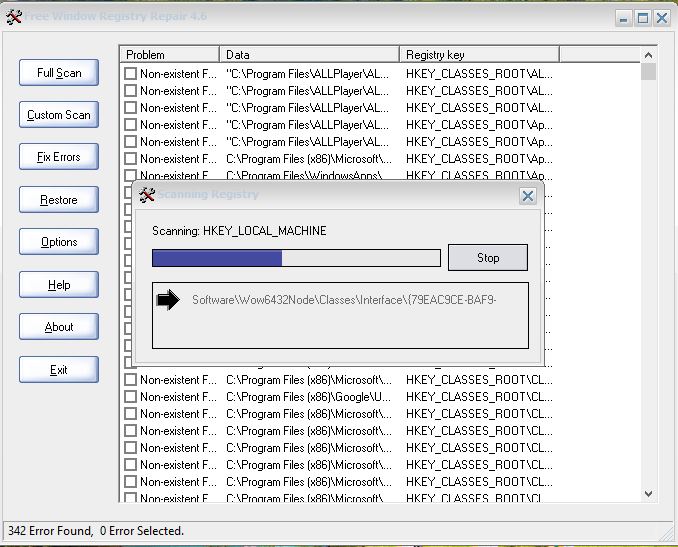Open the Restore function
Viewport: 678px width, 547px height.
coord(59,200)
